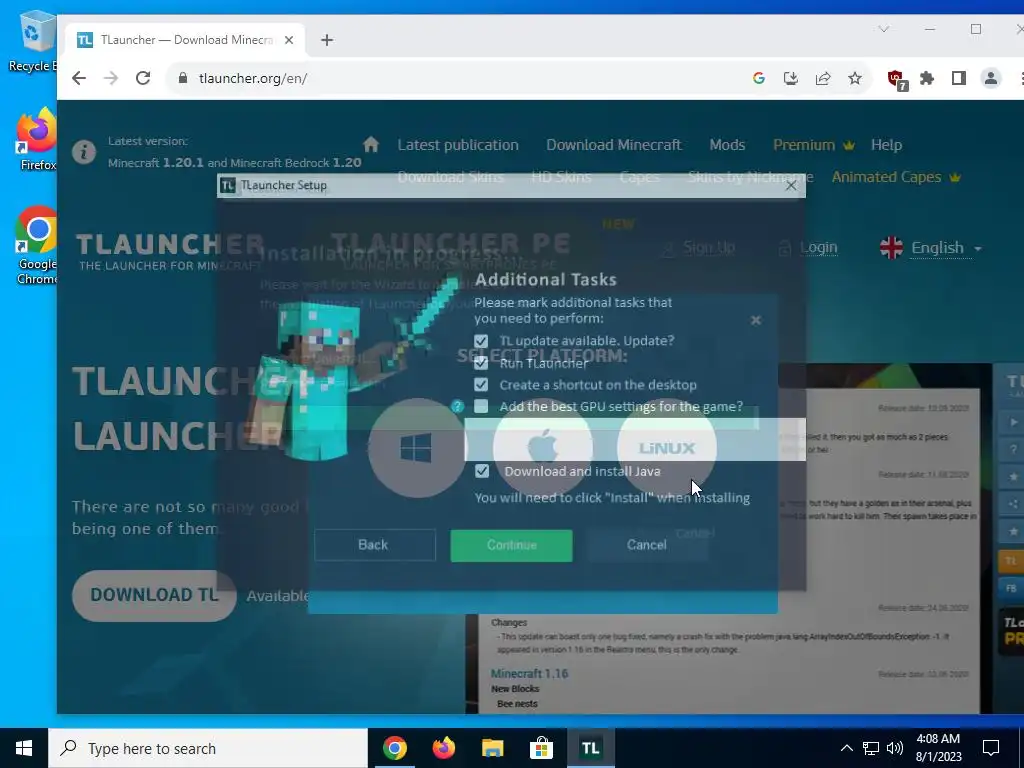The image size is (1024, 768).
Task: Click the Back button in setup
Action: (x=374, y=545)
